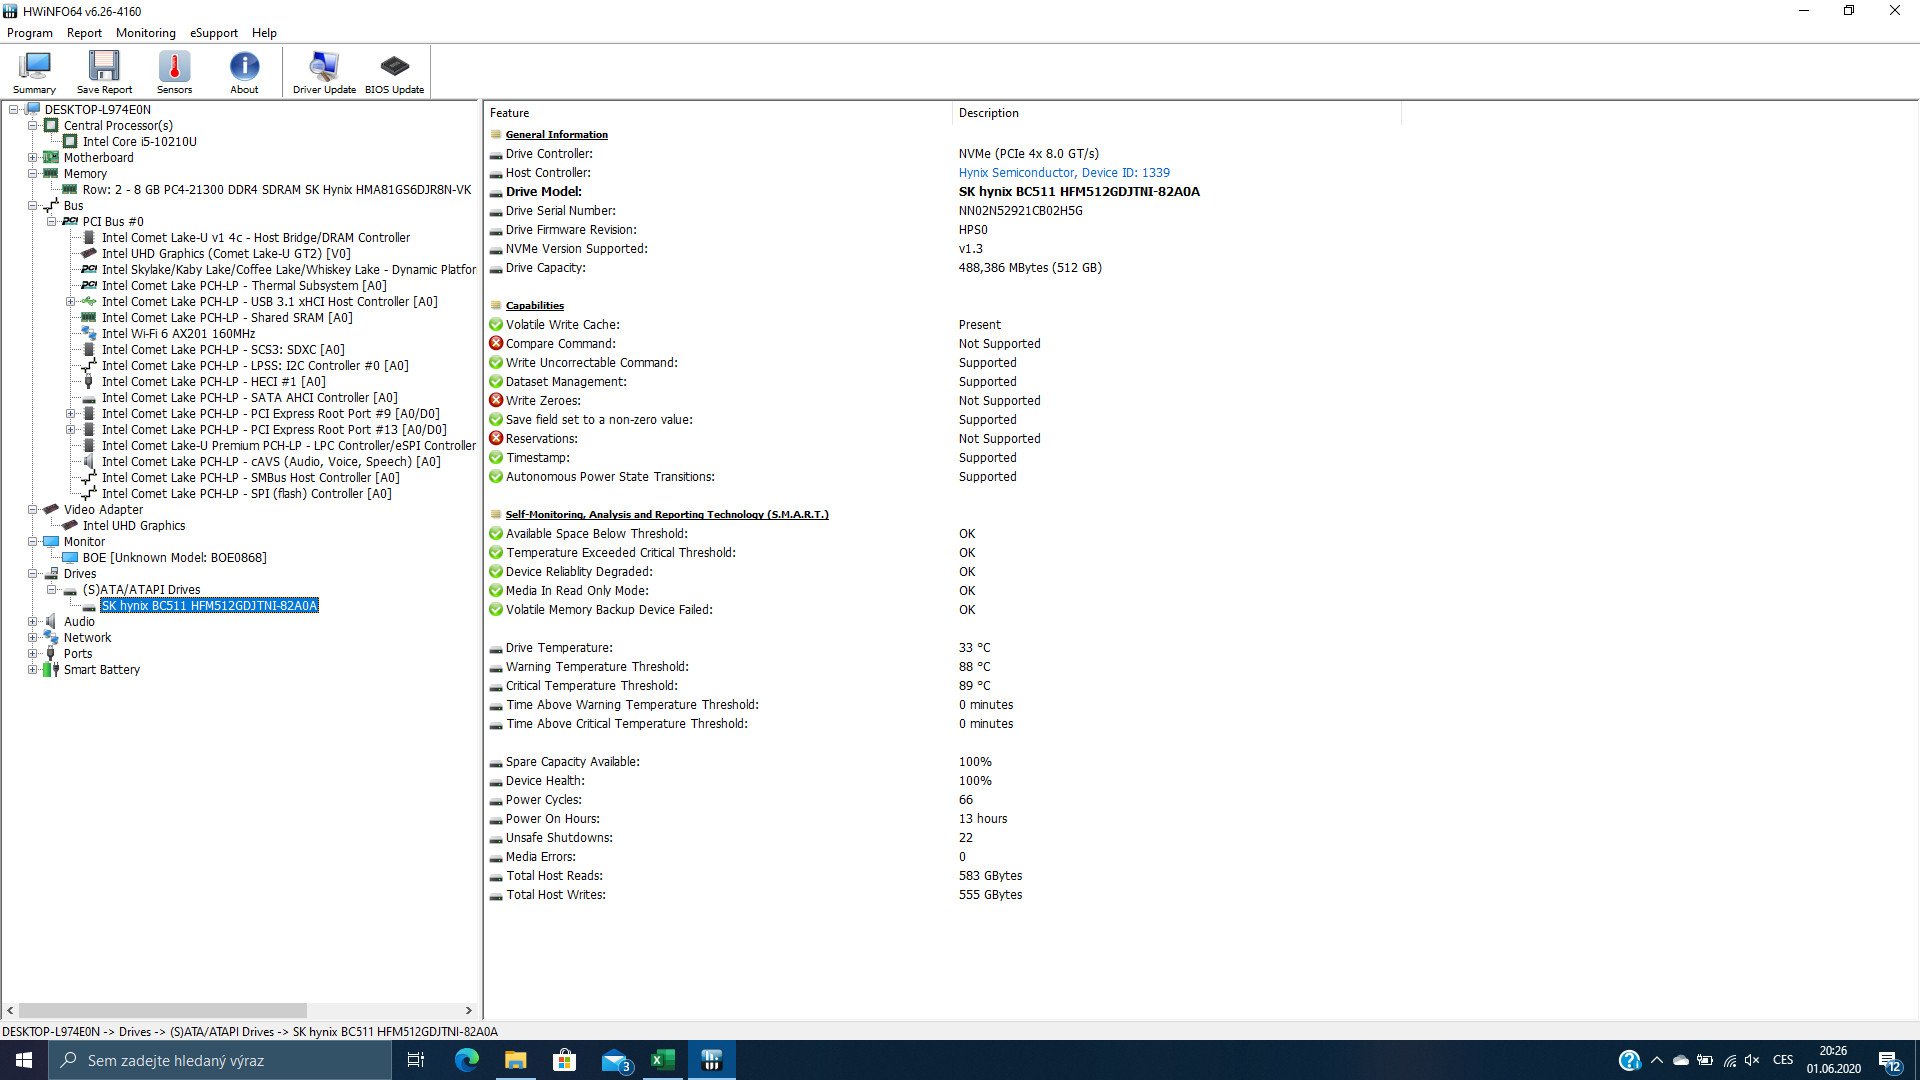Click the Capabilities section header
Image resolution: width=1920 pixels, height=1080 pixels.
(534, 306)
